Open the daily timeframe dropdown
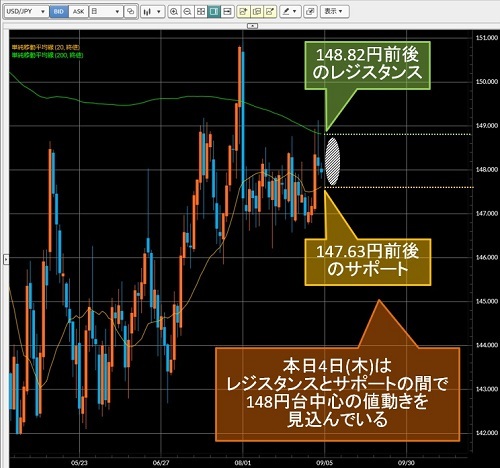Viewport: 500px width, 468px height. 105,12
